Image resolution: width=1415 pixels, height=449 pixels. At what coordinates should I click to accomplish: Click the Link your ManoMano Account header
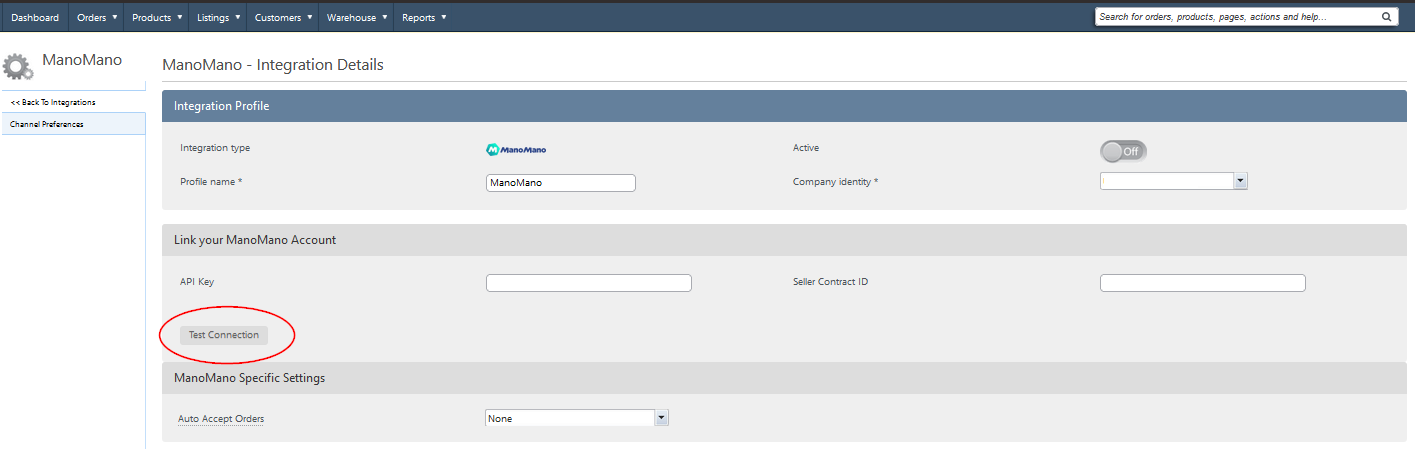pos(784,240)
